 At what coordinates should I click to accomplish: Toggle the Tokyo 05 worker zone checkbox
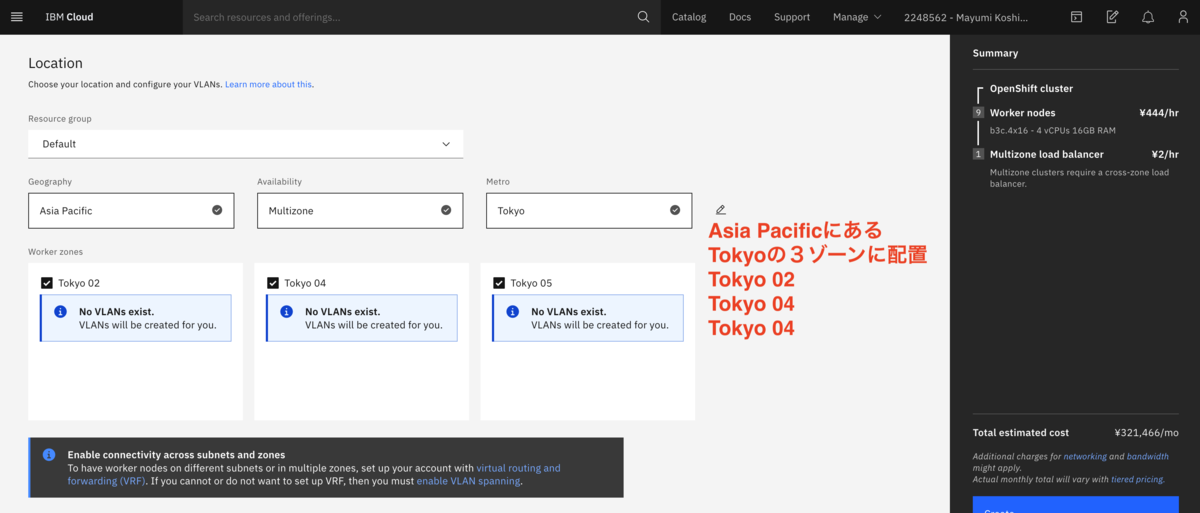tap(499, 283)
